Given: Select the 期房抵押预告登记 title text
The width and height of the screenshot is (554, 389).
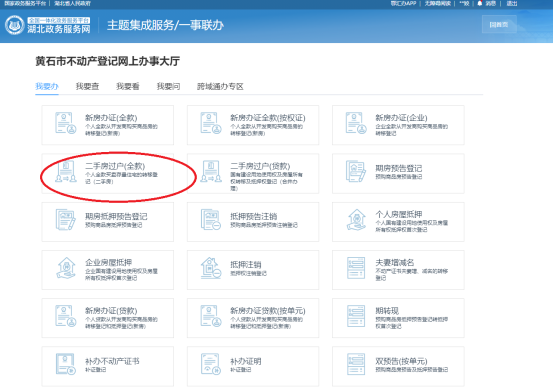Looking at the screenshot, I should point(116,216).
